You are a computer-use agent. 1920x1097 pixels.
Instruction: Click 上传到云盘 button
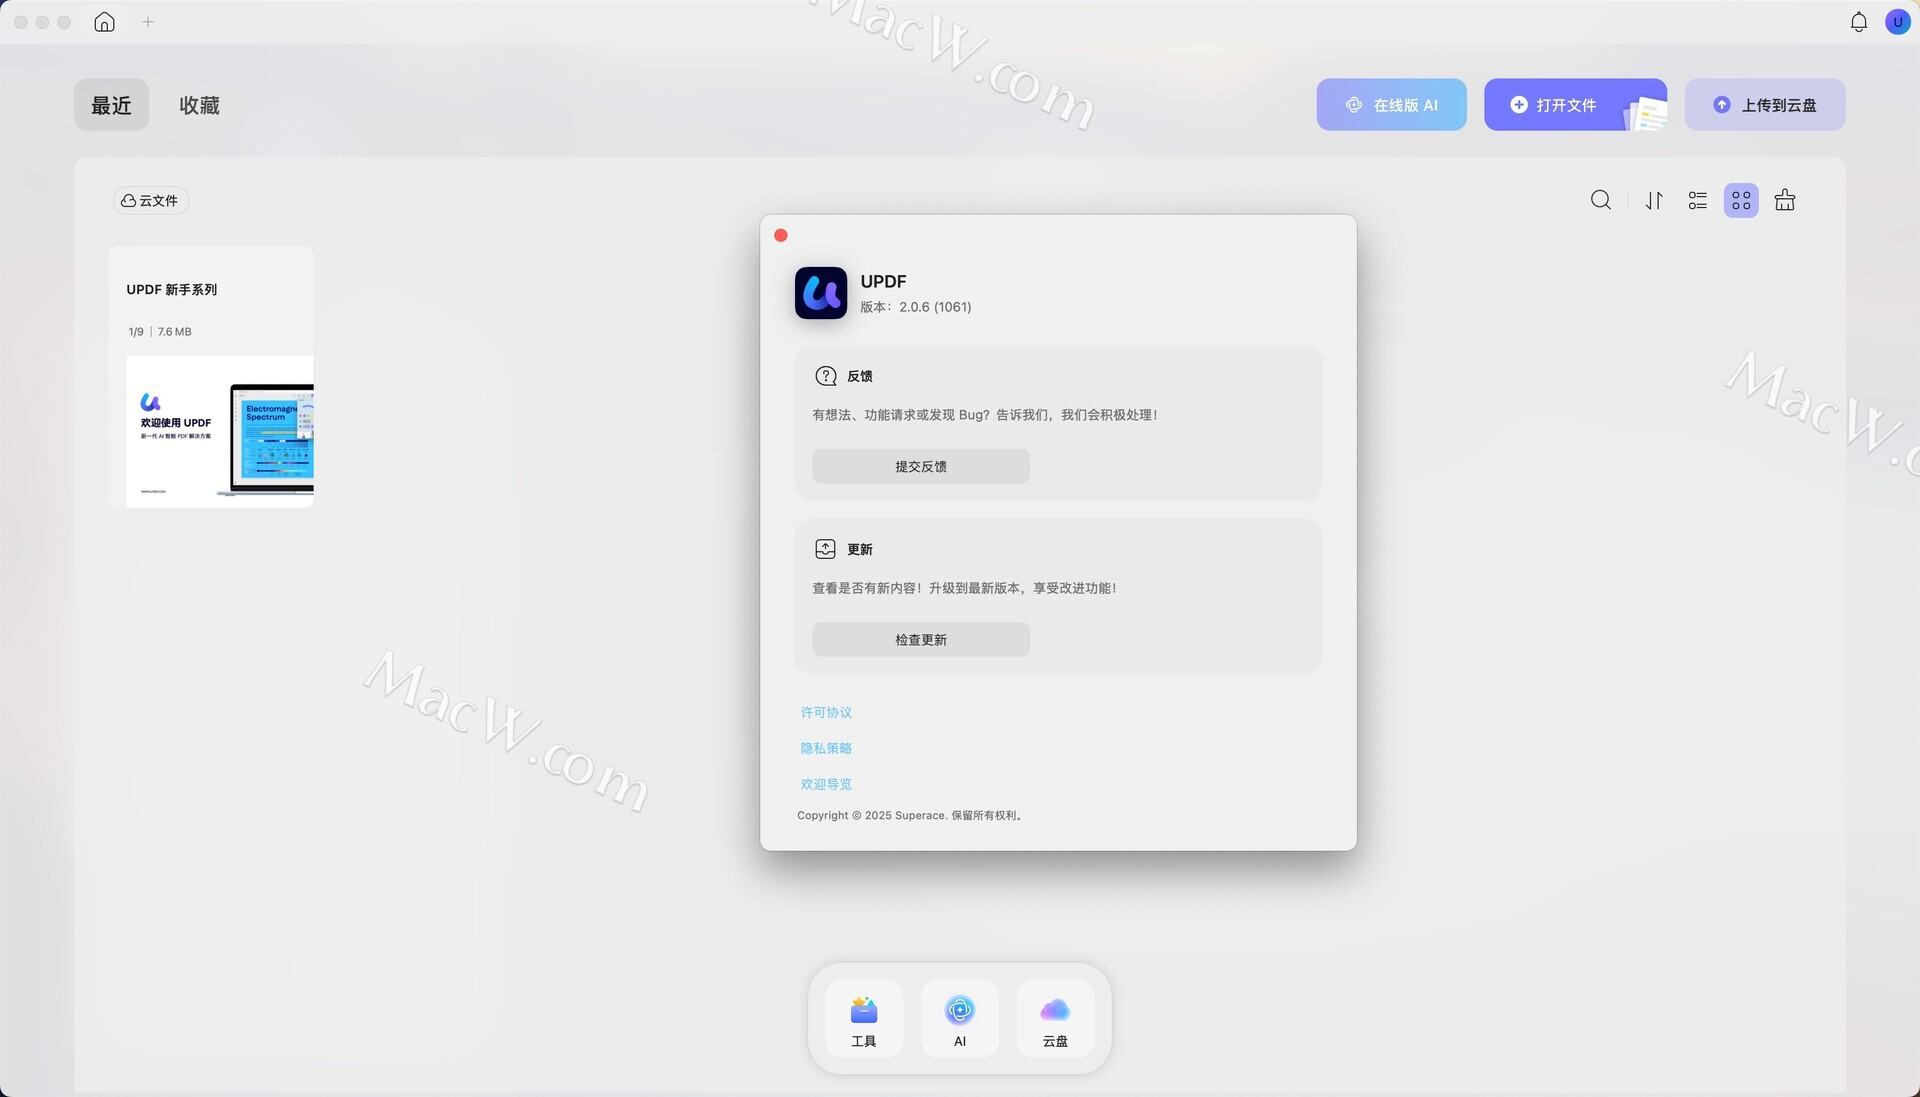(1765, 105)
